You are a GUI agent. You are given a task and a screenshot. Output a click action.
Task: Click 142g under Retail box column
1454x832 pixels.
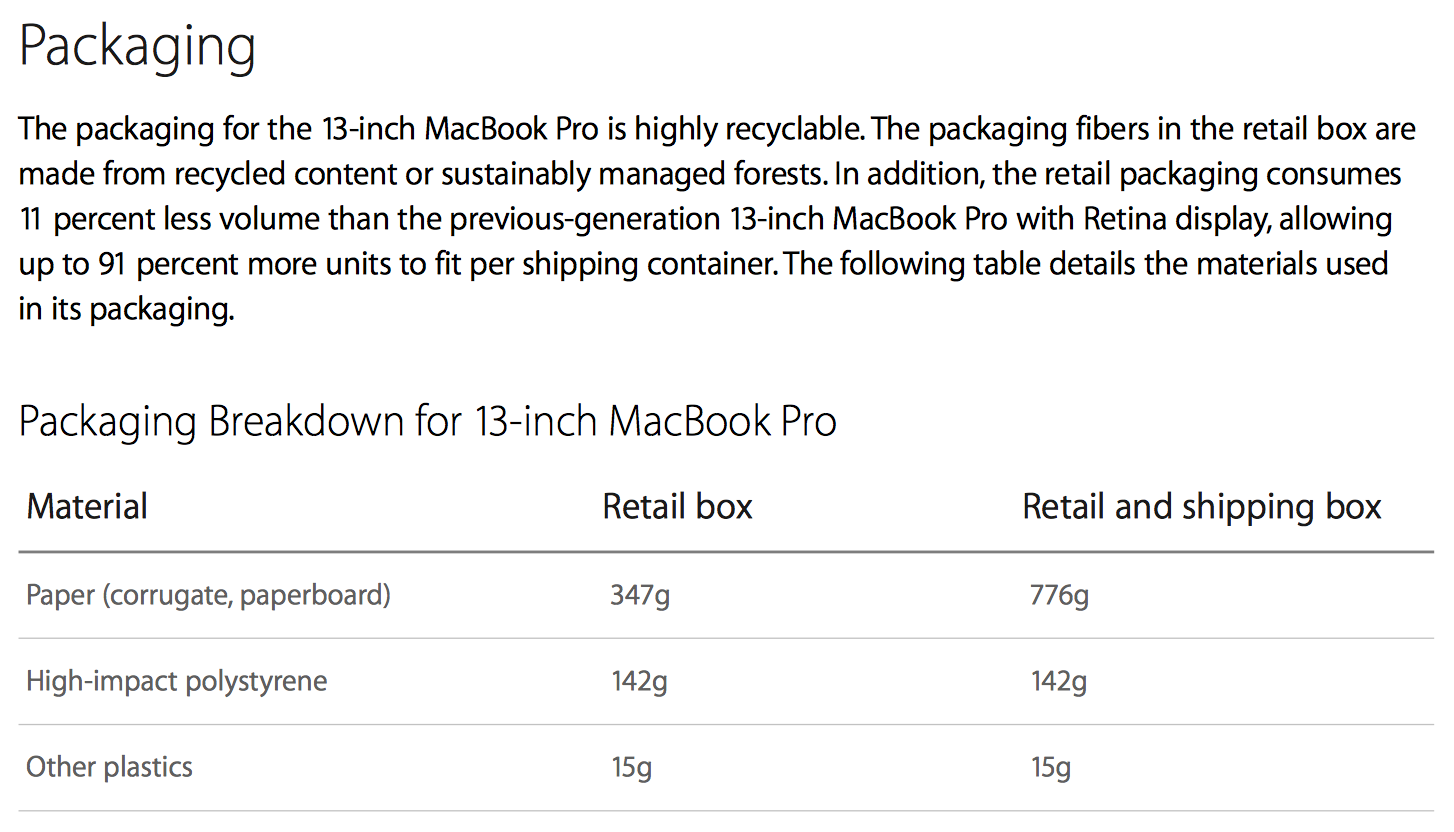click(x=640, y=683)
